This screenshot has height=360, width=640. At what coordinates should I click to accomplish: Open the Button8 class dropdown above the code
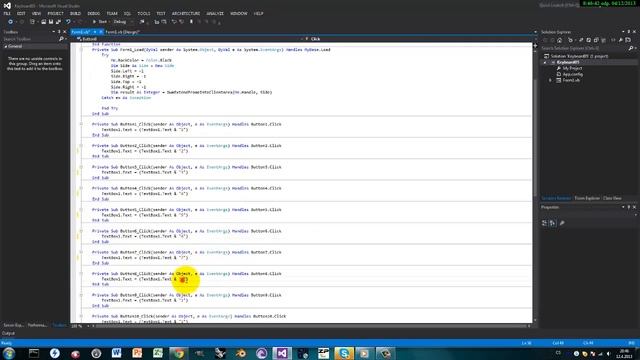click(x=189, y=39)
